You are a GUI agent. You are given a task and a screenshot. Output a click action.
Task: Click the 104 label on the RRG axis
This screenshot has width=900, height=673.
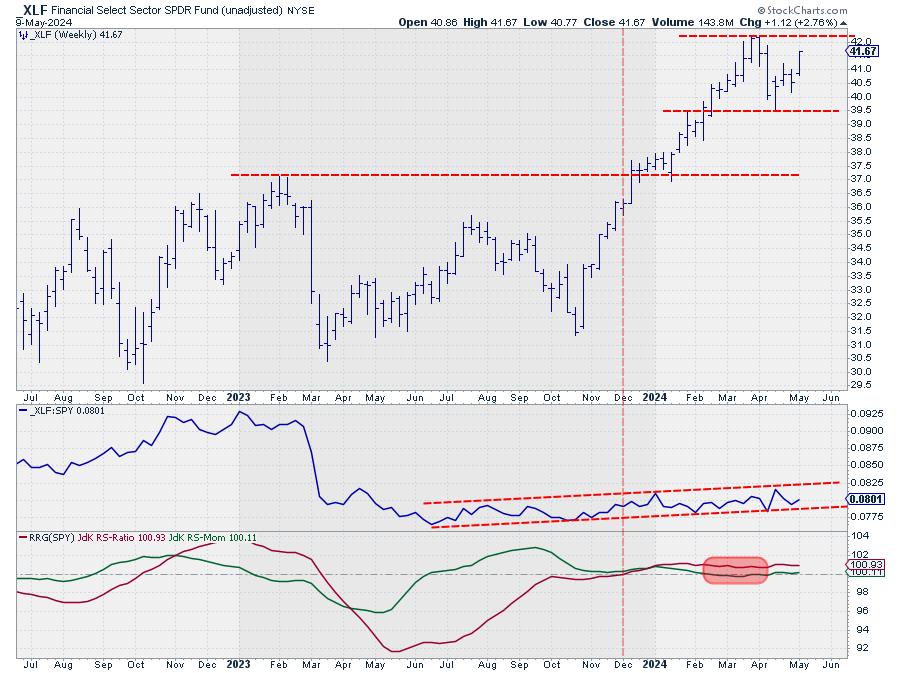tap(858, 536)
